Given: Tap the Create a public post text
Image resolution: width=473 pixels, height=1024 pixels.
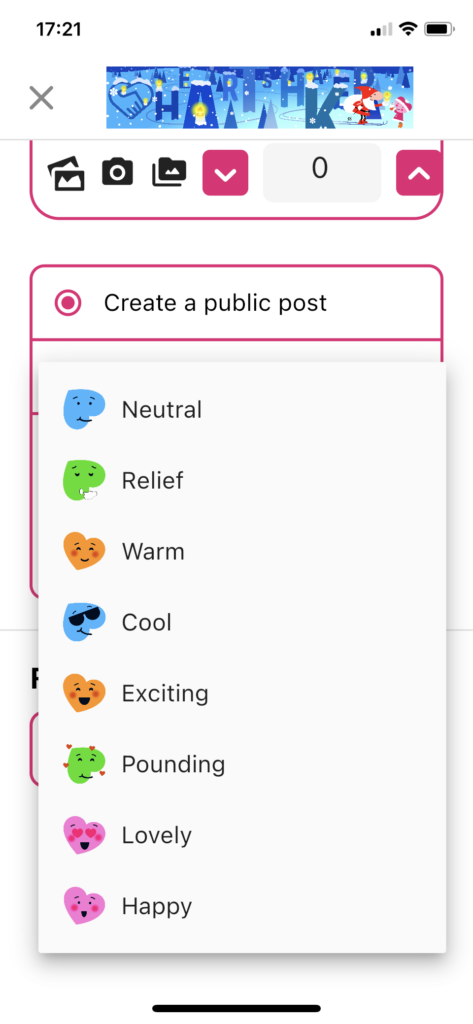Looking at the screenshot, I should tap(216, 303).
